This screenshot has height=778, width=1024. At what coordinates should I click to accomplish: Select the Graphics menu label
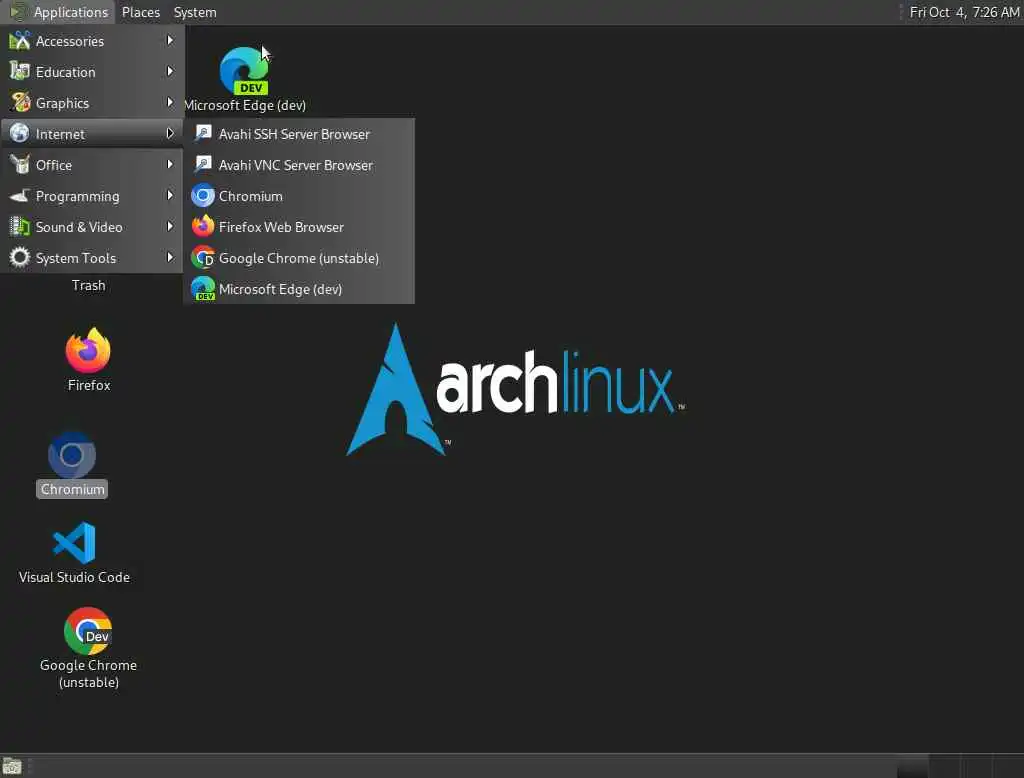coord(62,103)
